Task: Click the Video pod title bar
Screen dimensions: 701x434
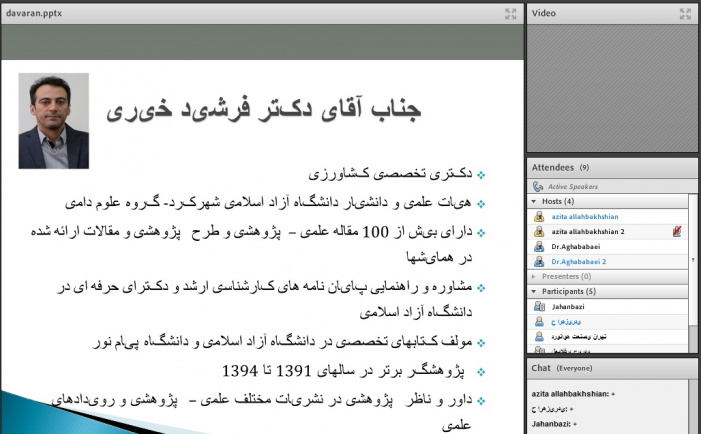Action: point(600,13)
